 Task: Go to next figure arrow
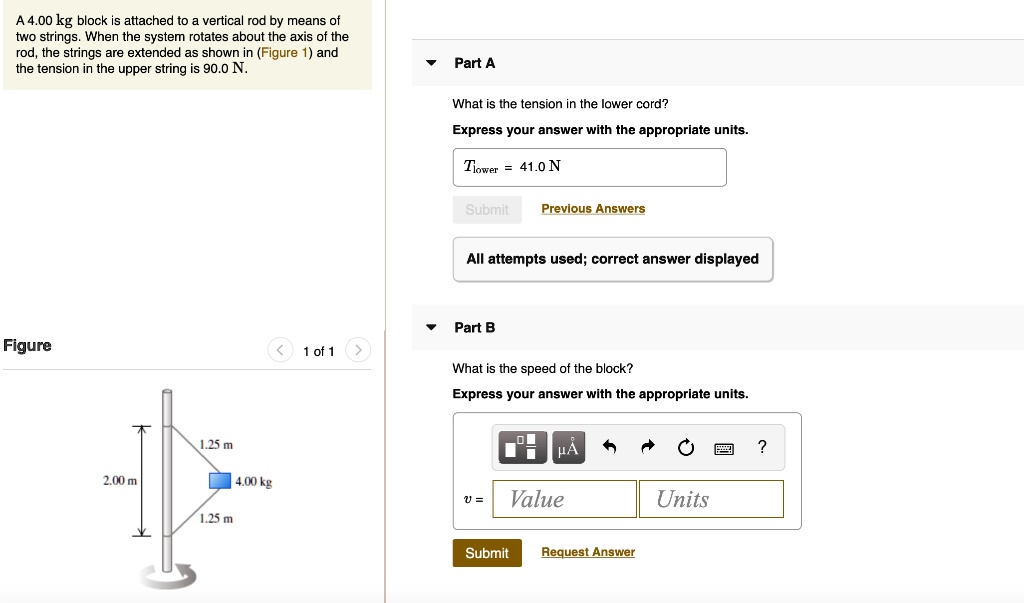[358, 350]
